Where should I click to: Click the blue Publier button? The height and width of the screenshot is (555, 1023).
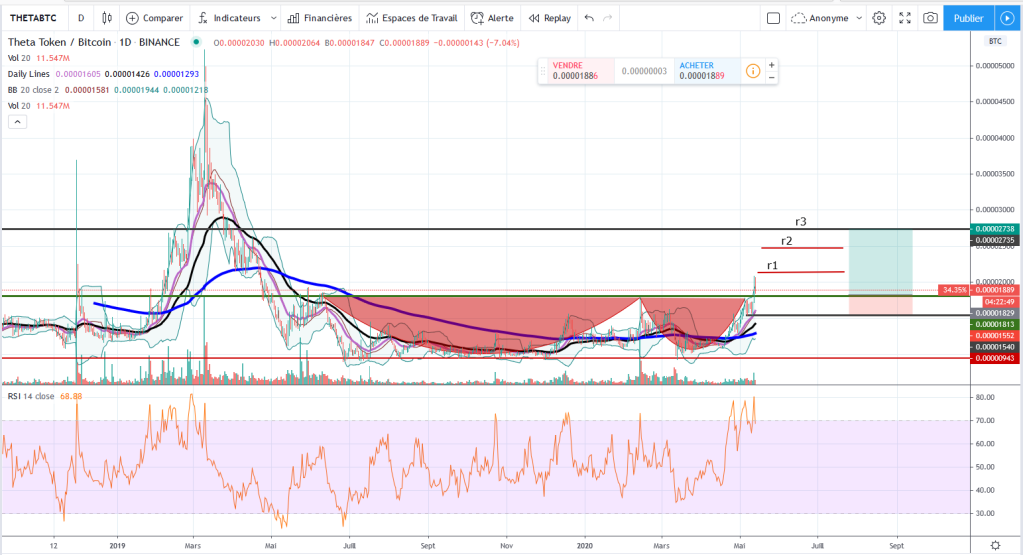(968, 18)
